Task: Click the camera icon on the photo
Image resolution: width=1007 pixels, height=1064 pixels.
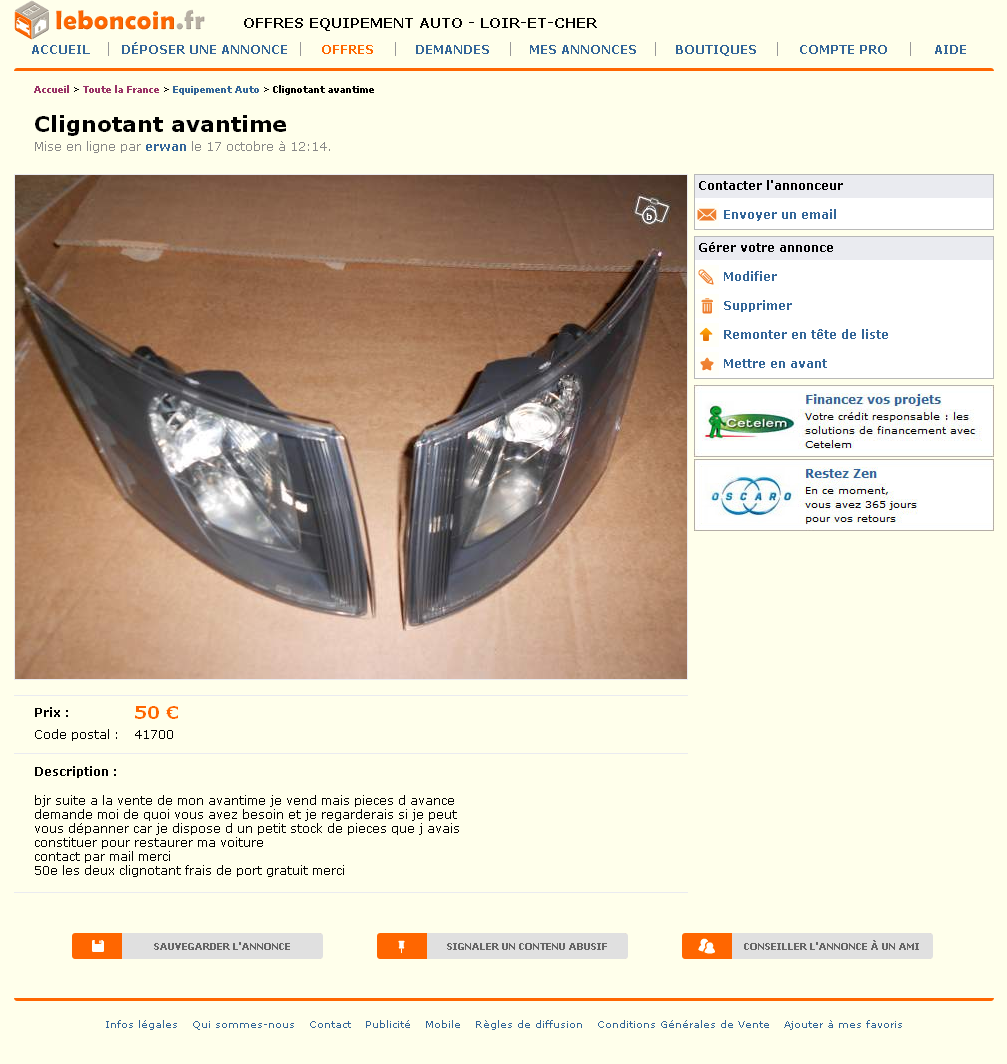Action: click(651, 210)
